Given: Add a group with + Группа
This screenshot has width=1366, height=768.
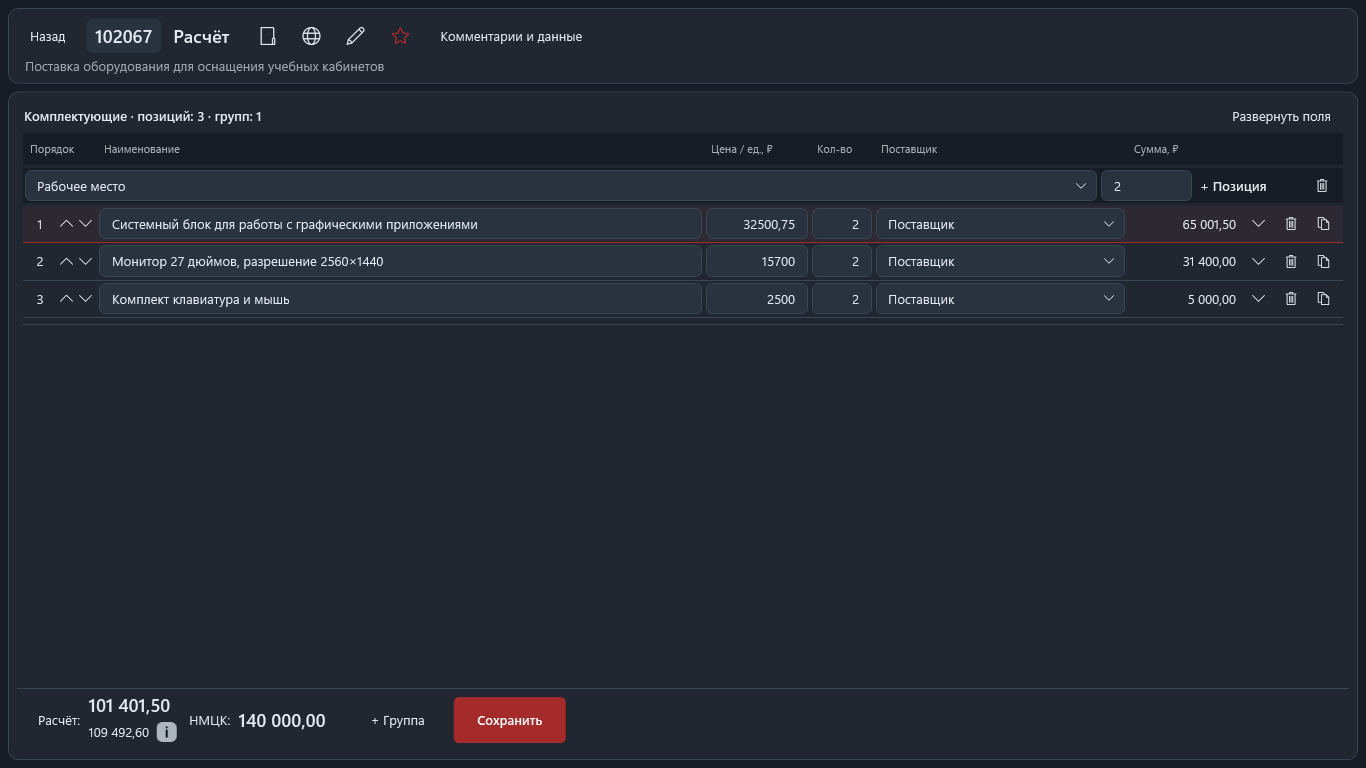Looking at the screenshot, I should pos(398,720).
